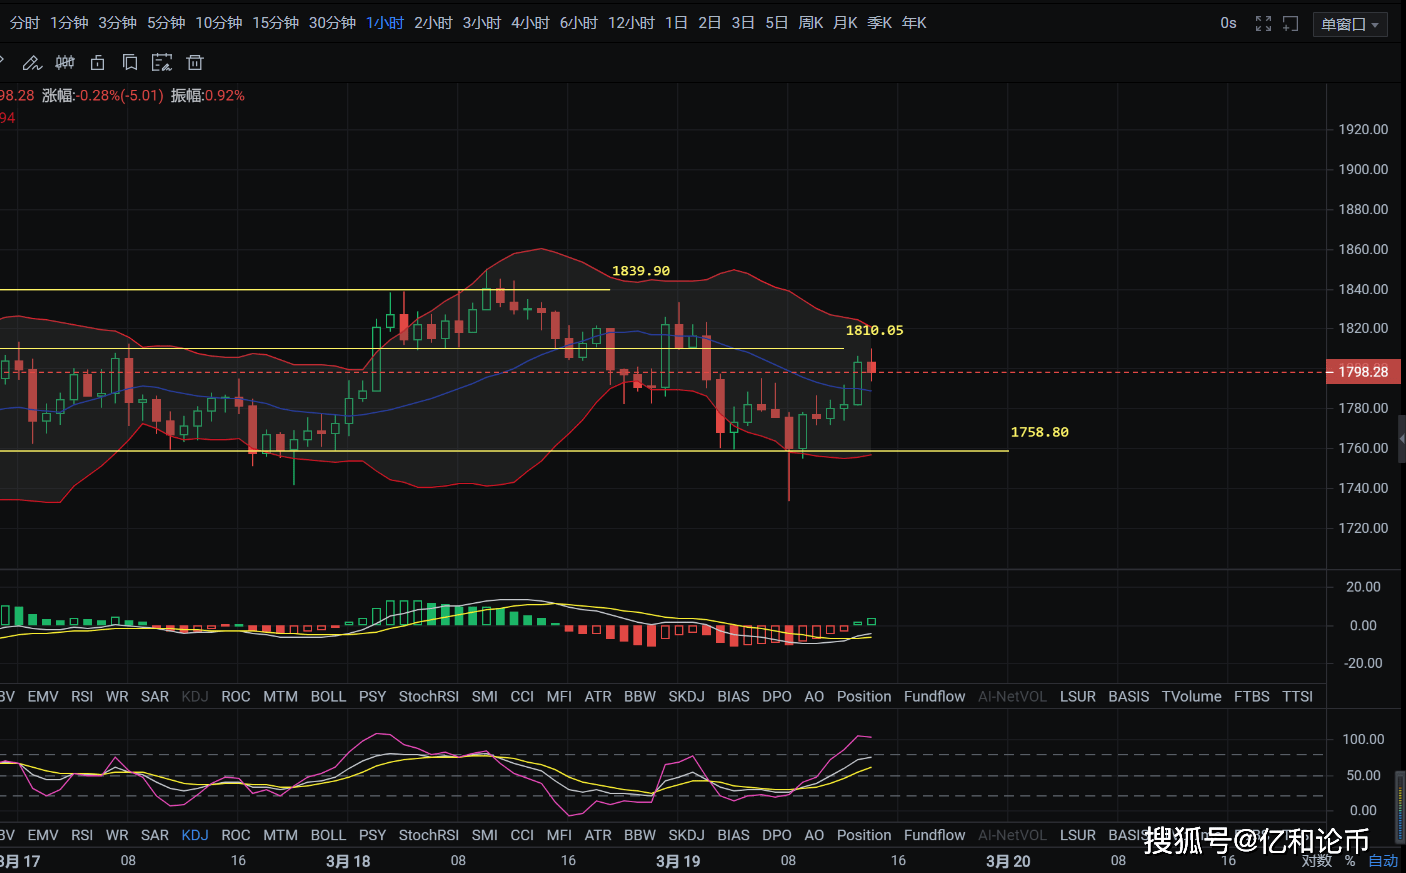
Task: Choose TTSI indicator in MACD panel row
Action: tap(1298, 697)
